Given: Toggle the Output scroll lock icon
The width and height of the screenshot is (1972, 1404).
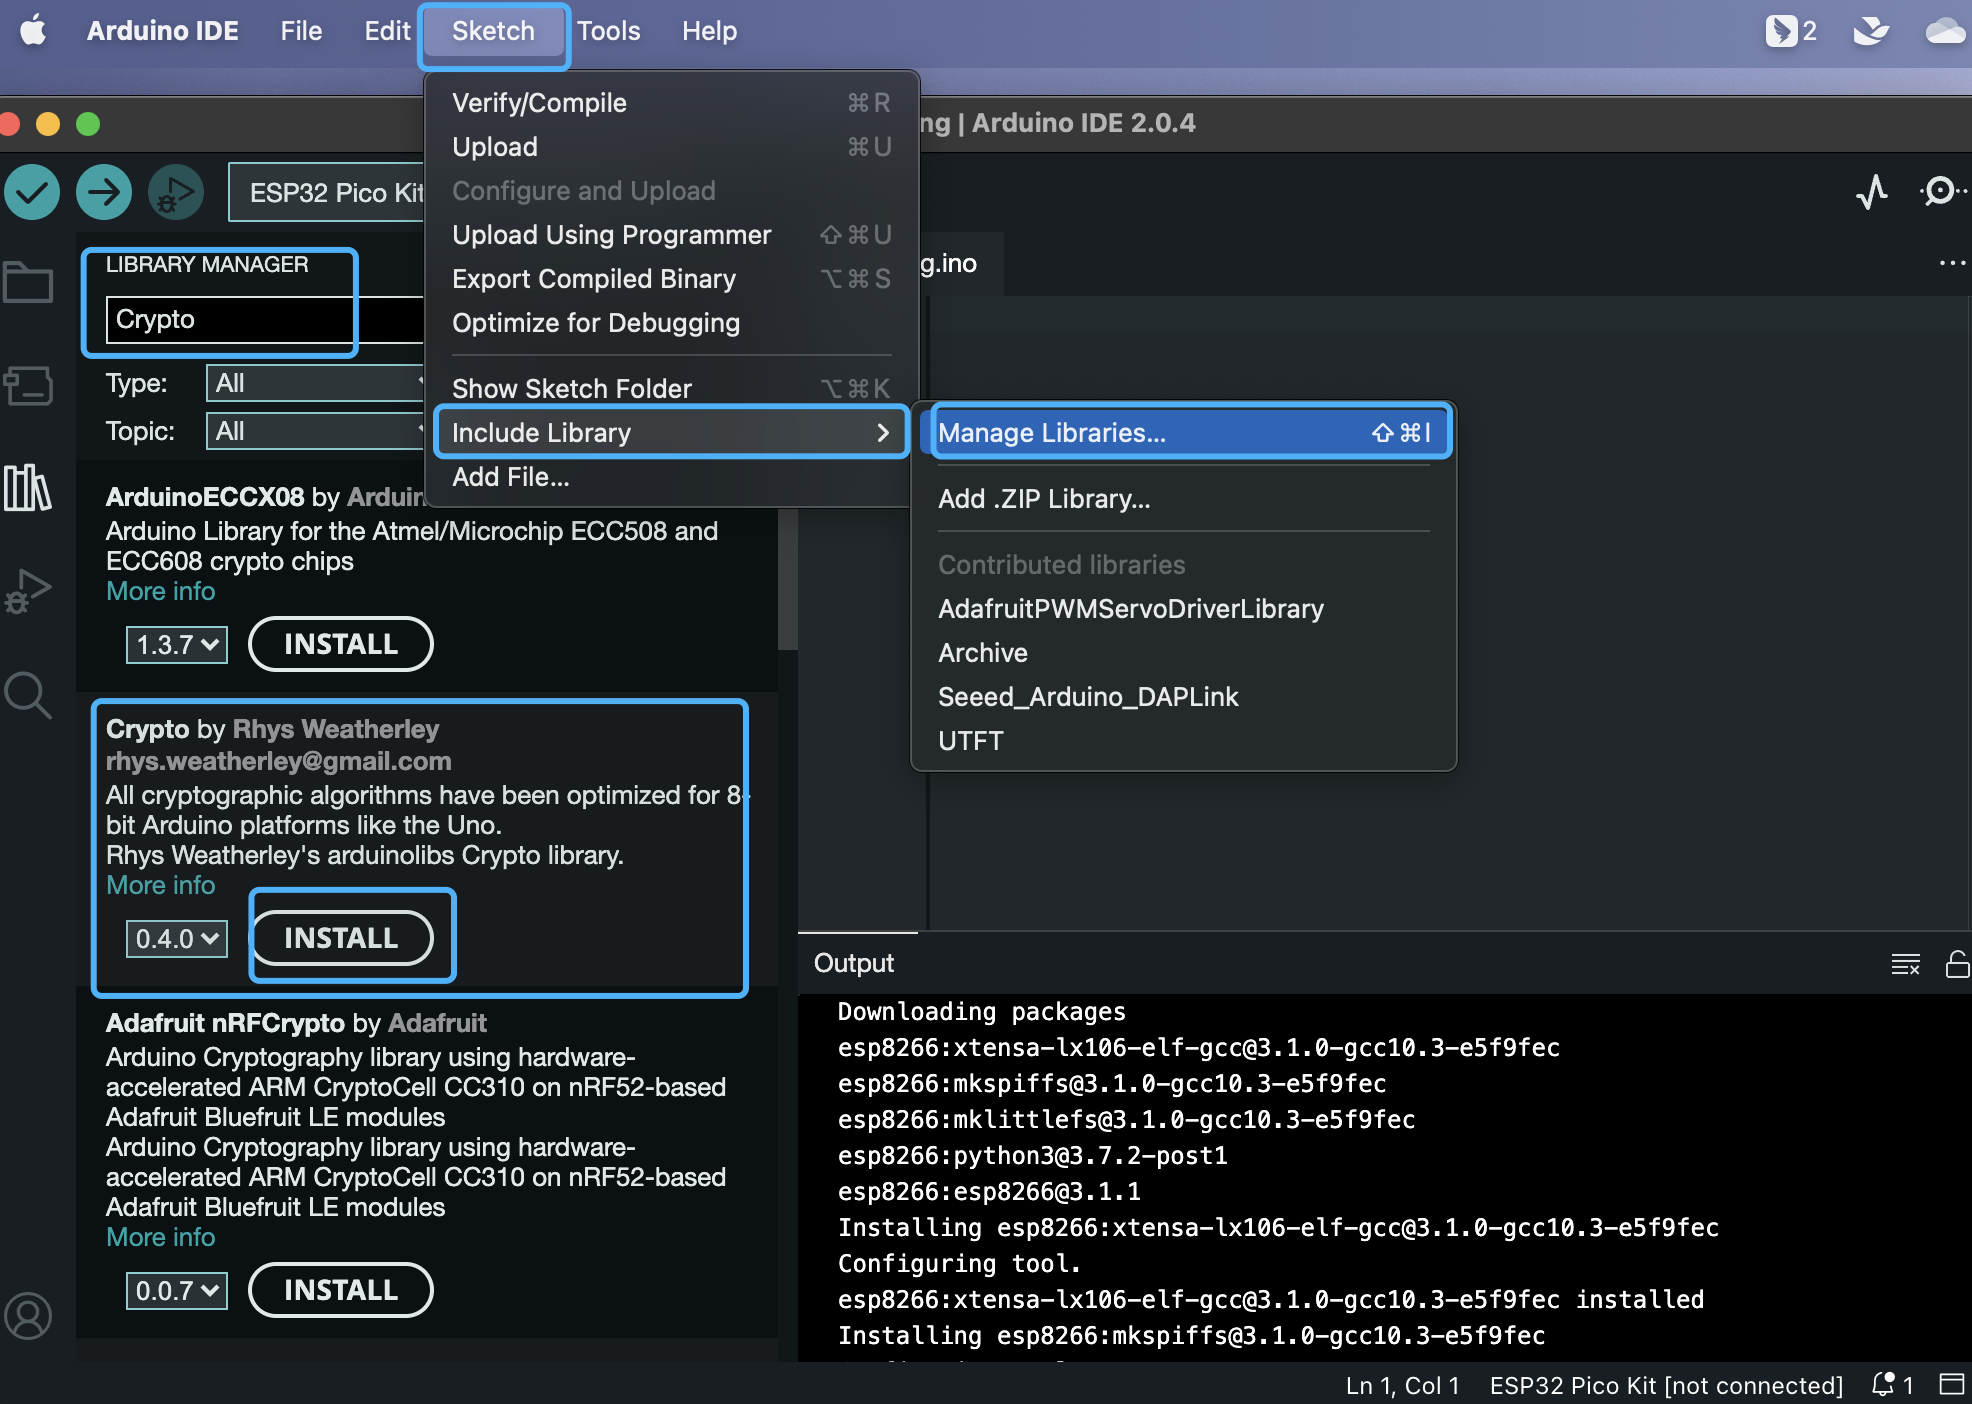Looking at the screenshot, I should 1957,964.
